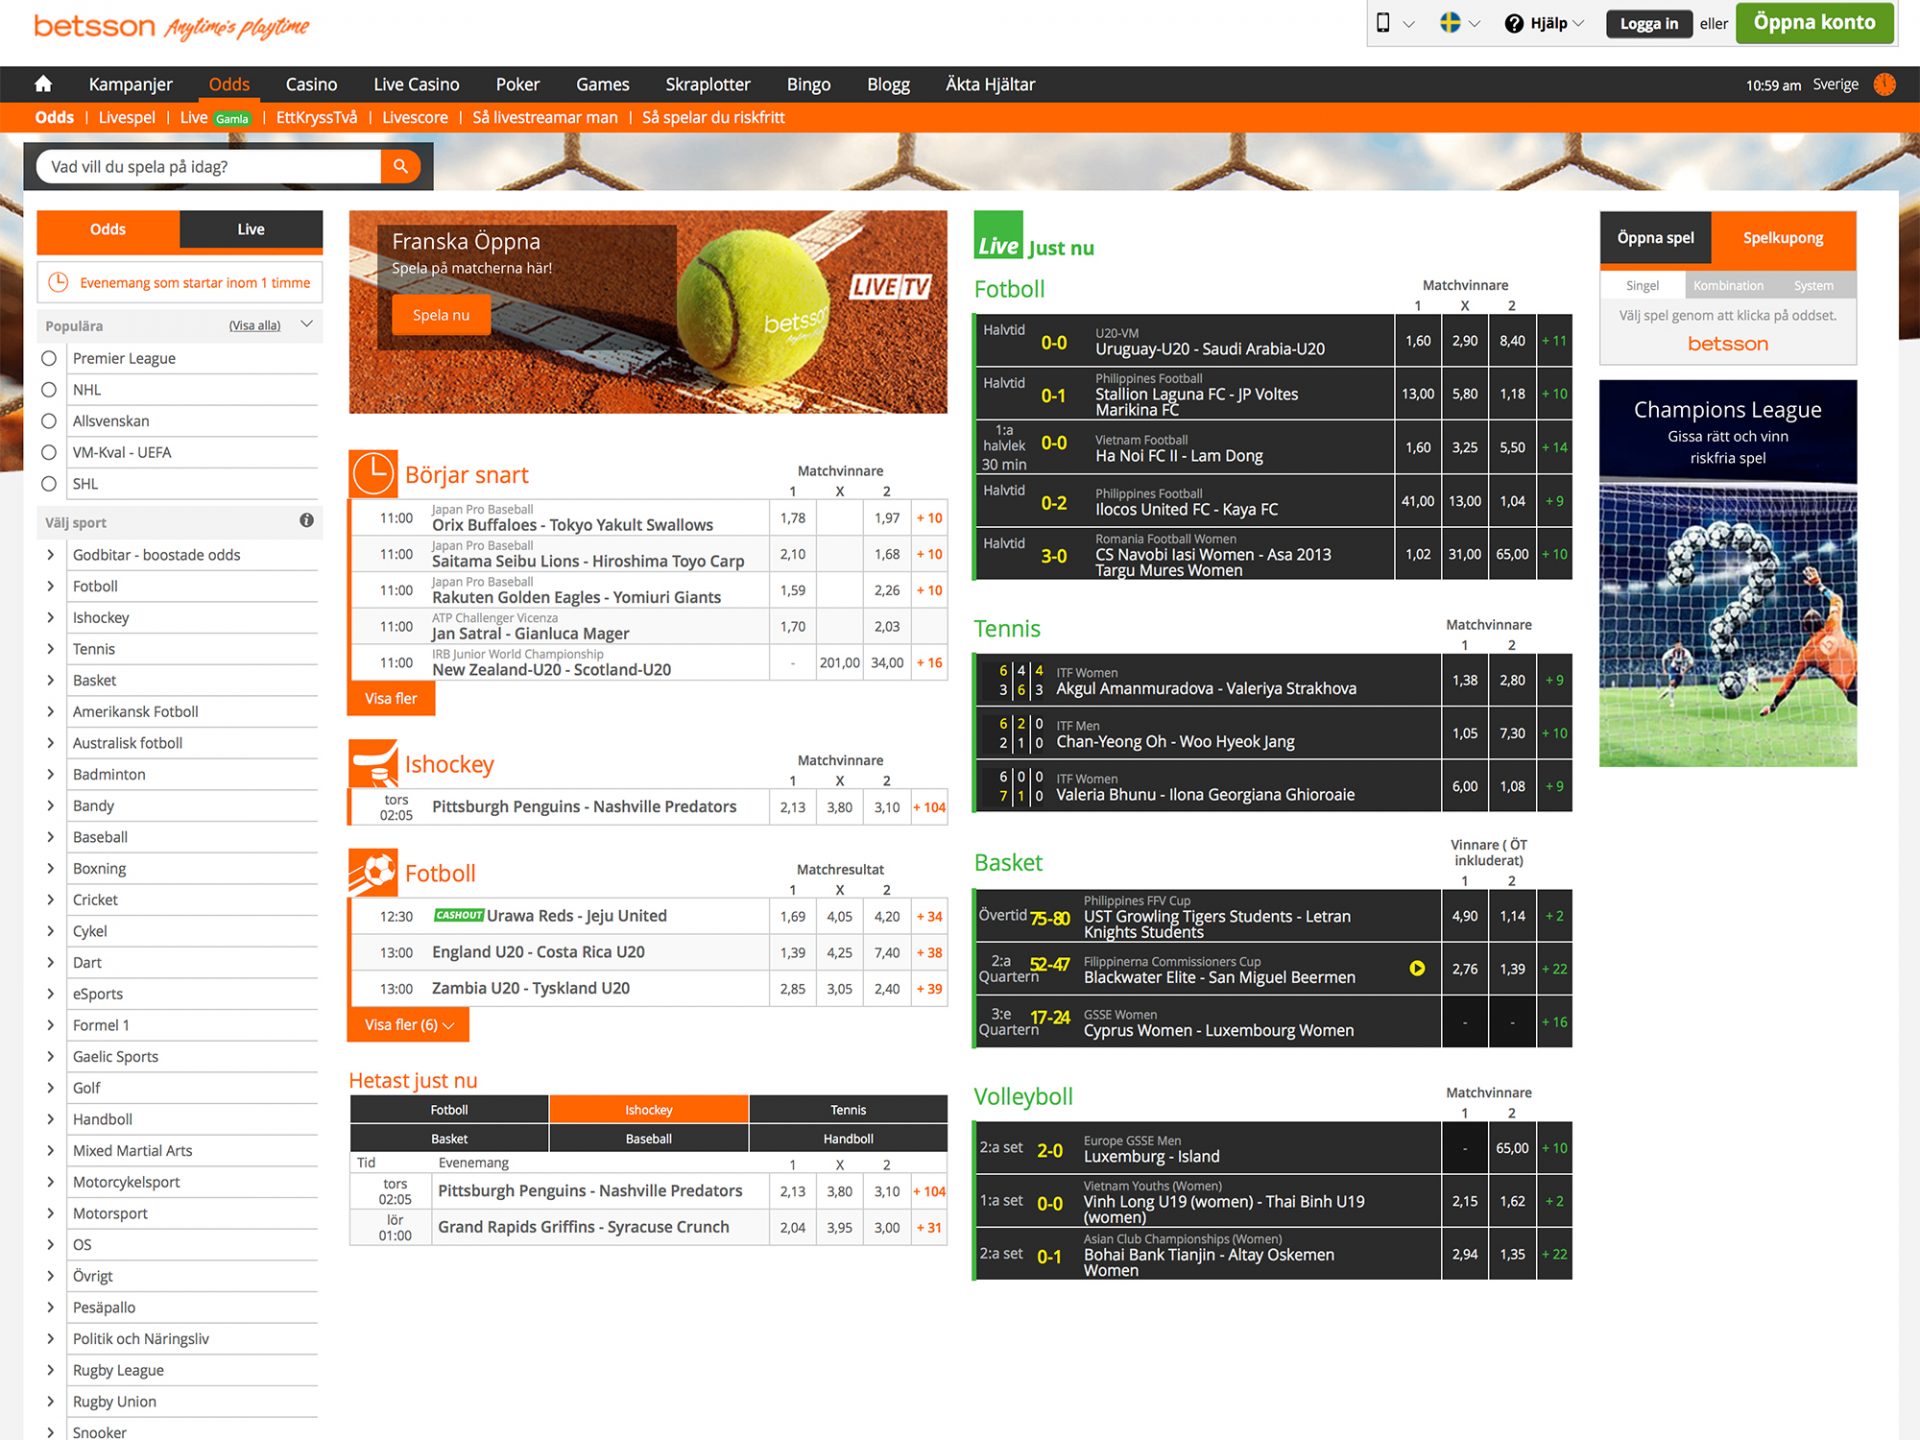Viewport: 1920px width, 1440px height.
Task: Open the Skraplotter menu item
Action: click(x=708, y=84)
